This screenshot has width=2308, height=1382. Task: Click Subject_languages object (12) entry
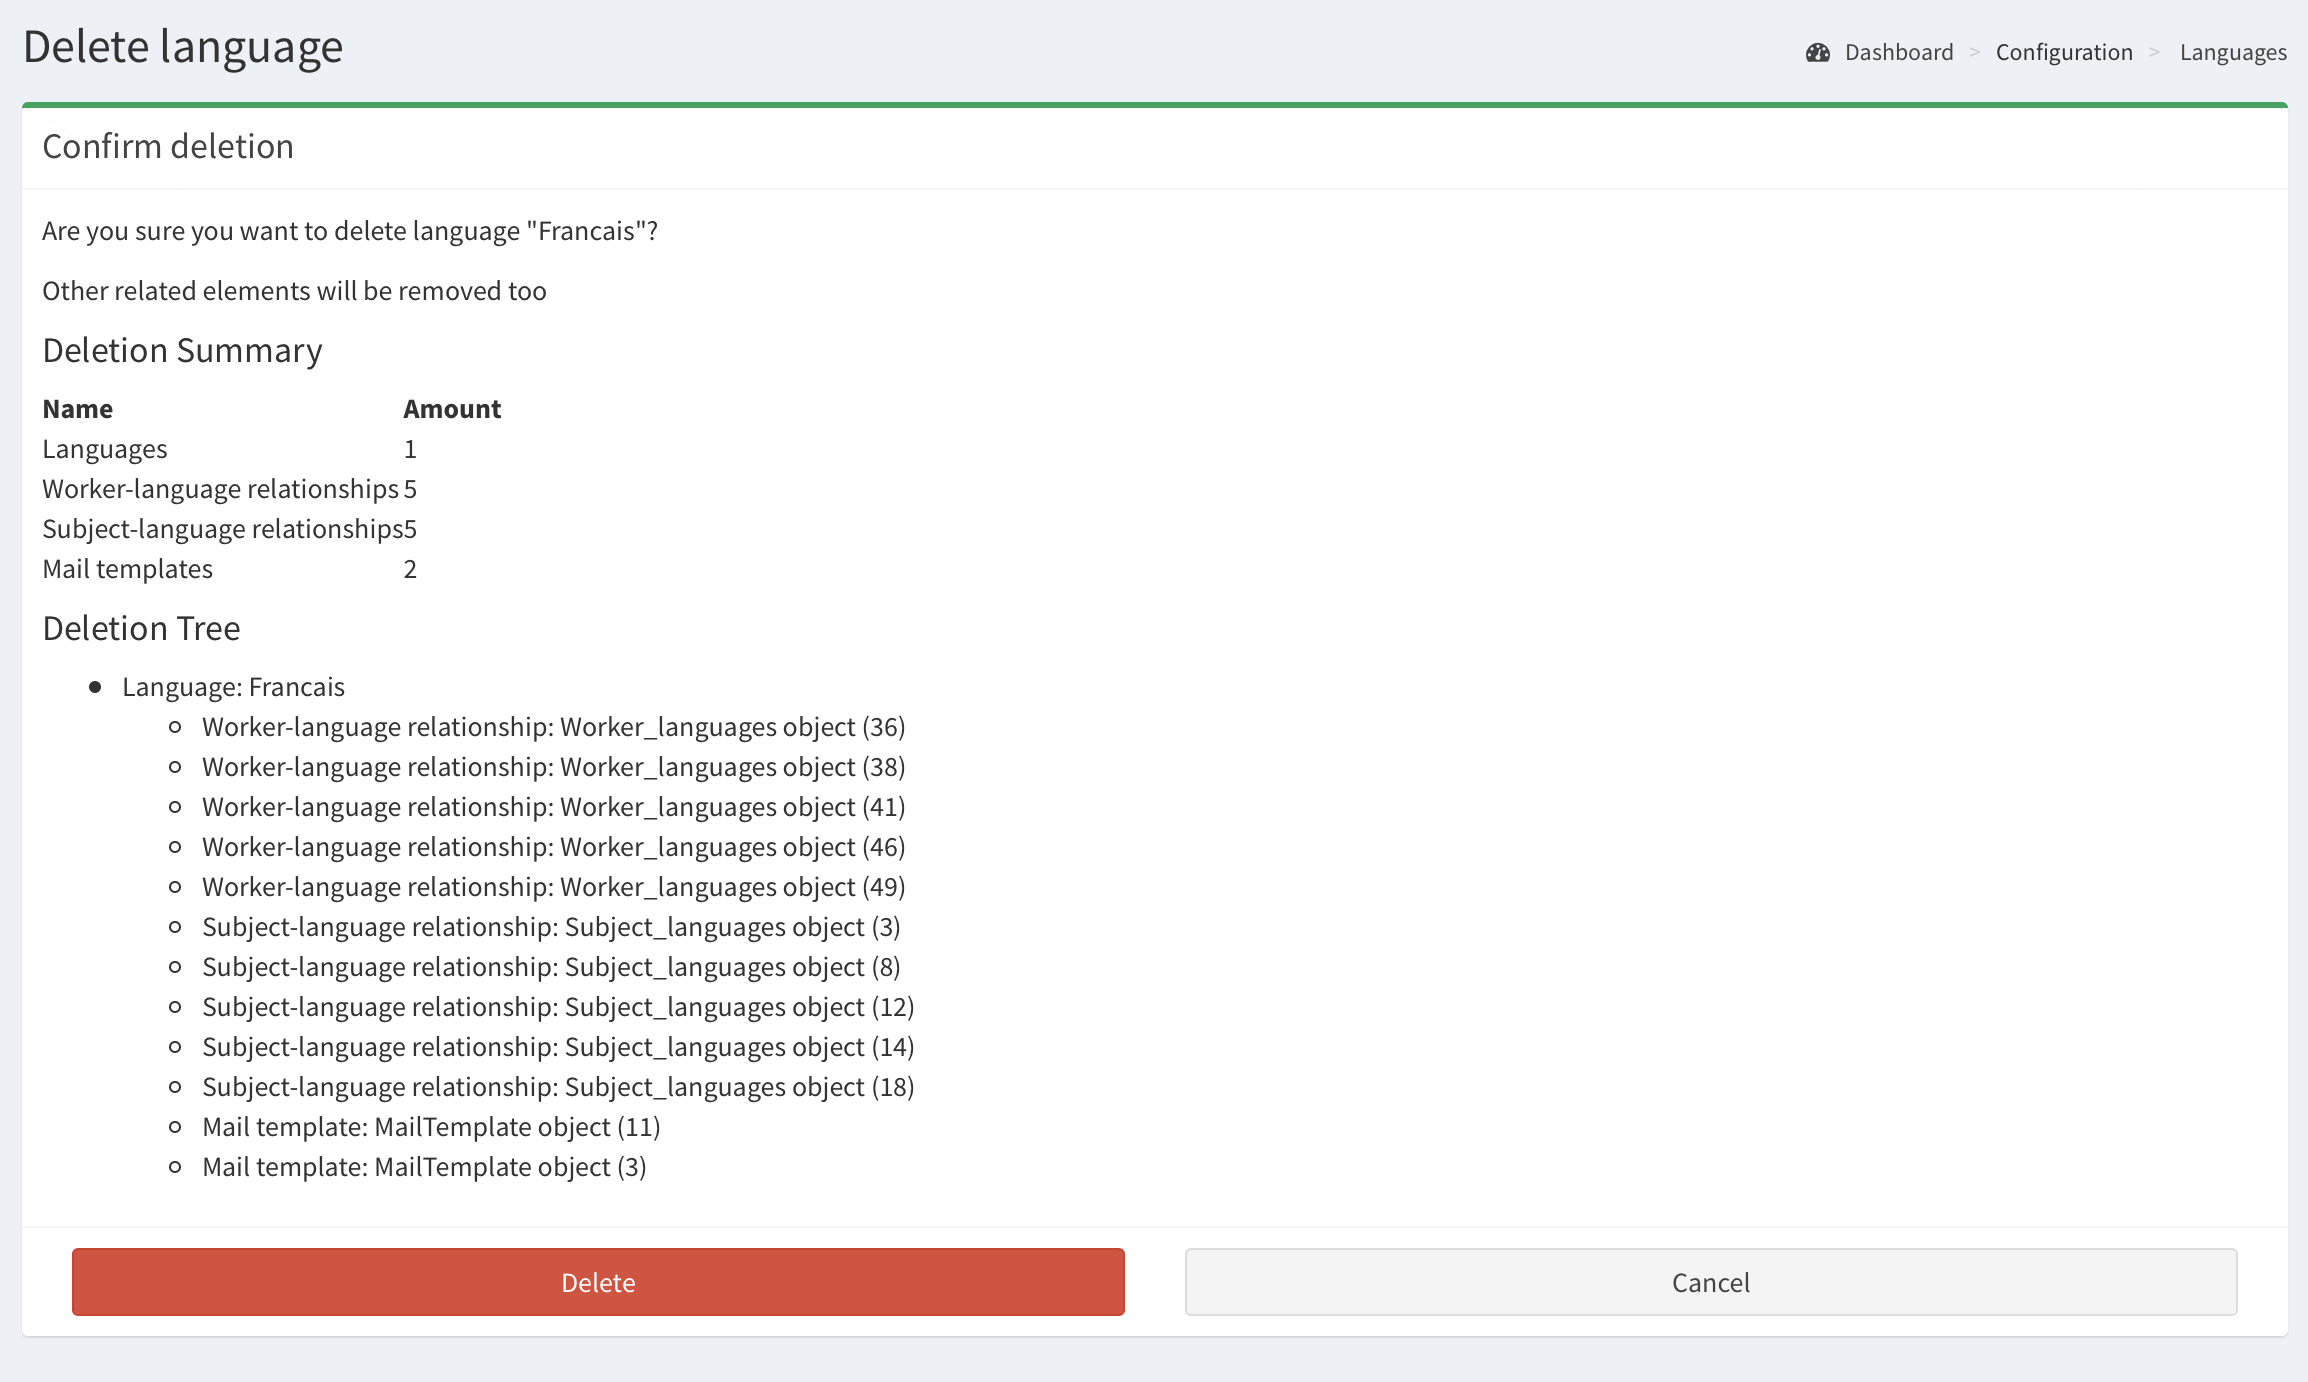pos(558,1007)
